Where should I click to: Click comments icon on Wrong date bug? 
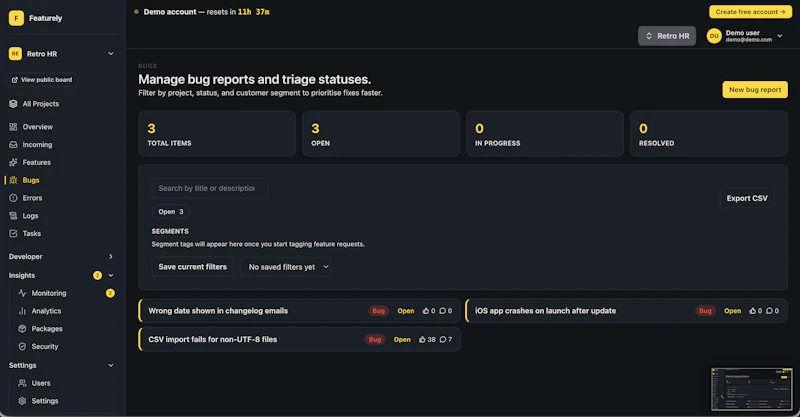[442, 311]
